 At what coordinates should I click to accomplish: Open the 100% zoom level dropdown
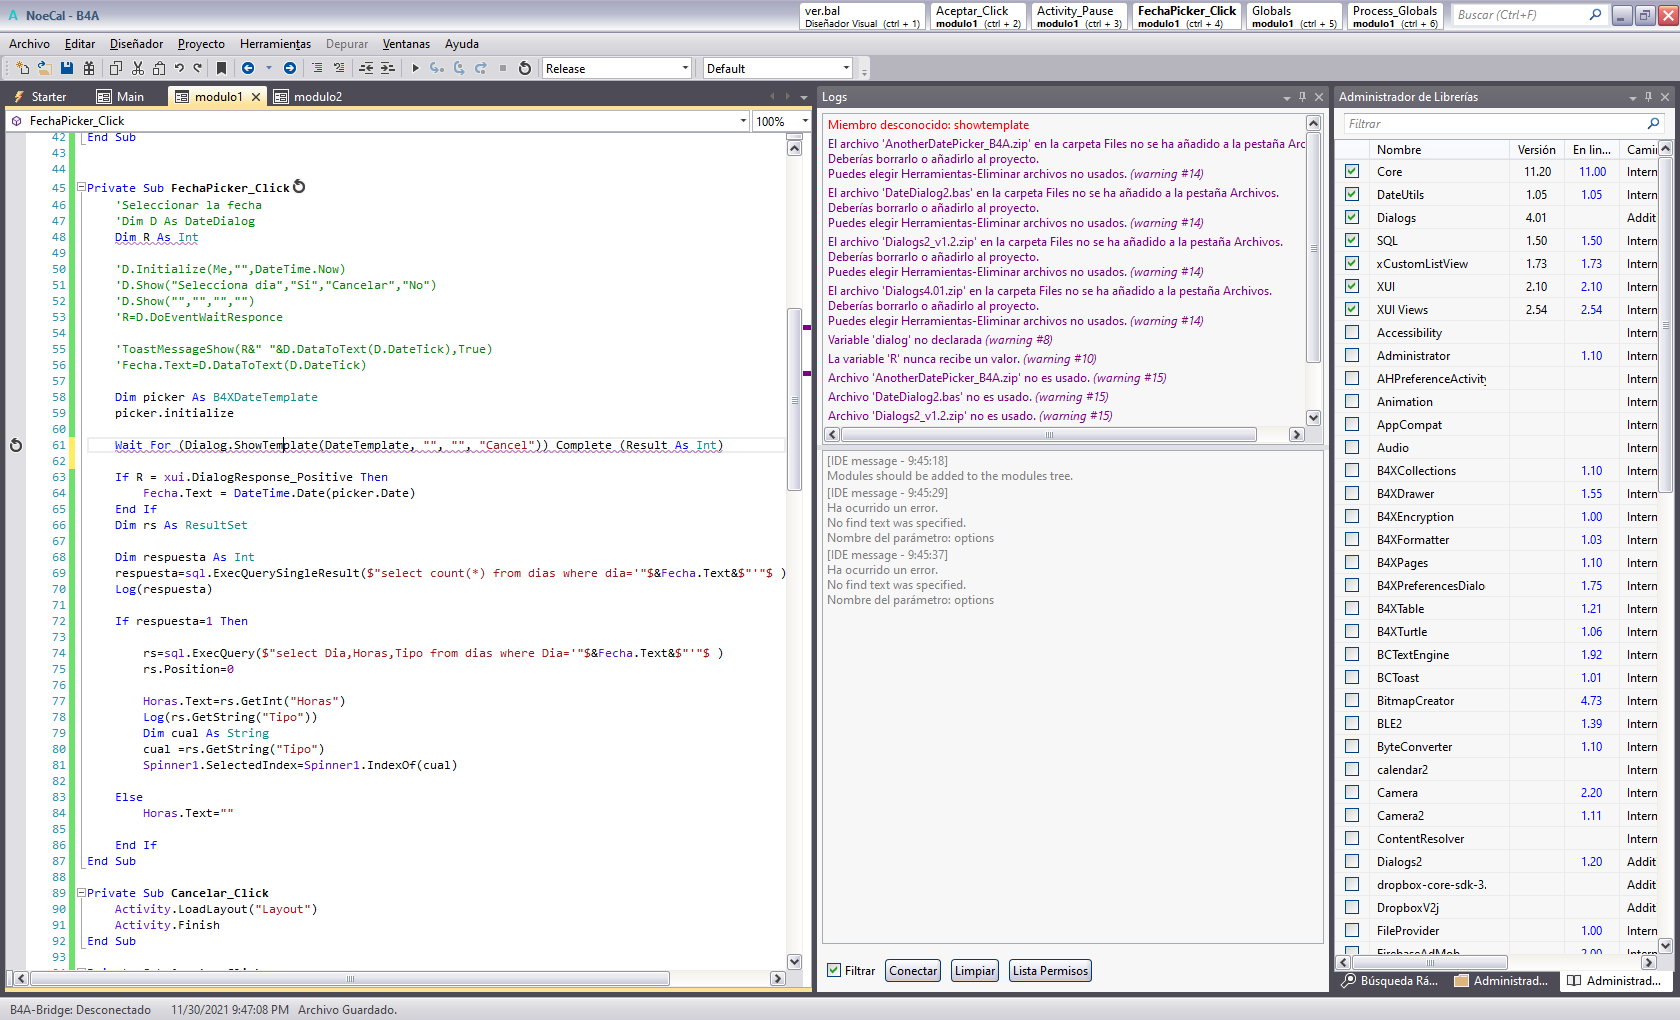pyautogui.click(x=805, y=121)
